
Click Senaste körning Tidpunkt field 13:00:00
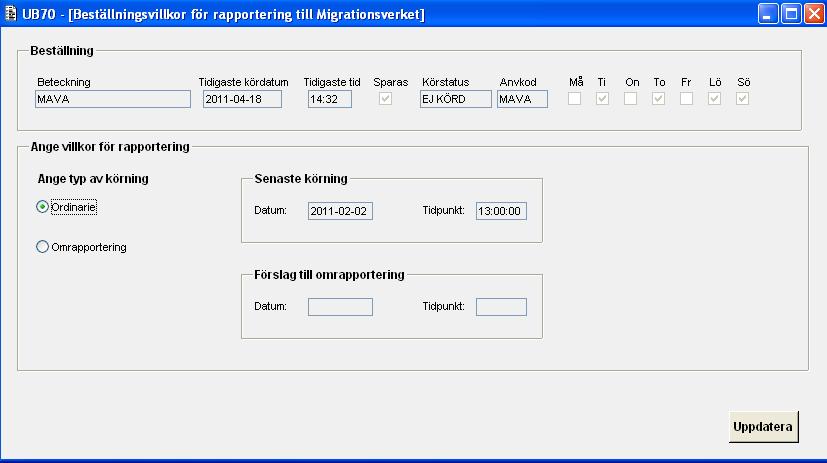[501, 211]
